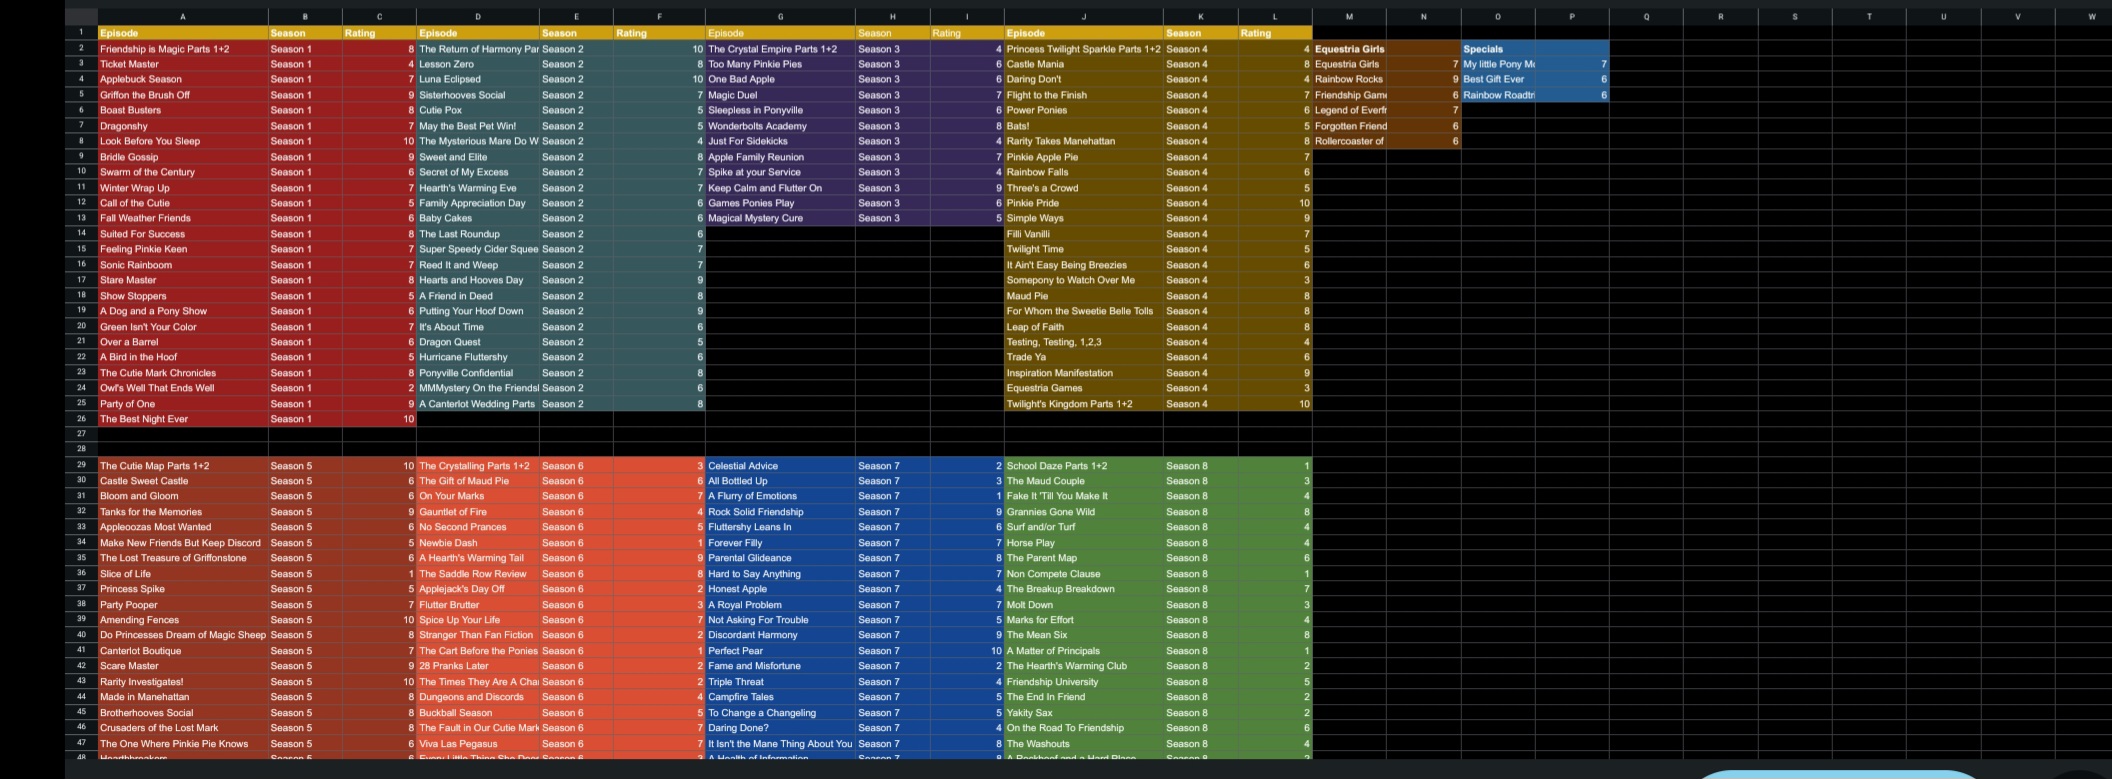This screenshot has width=2112, height=779.
Task: Click the "Lesson Zero" episode cell
Action: (x=478, y=64)
